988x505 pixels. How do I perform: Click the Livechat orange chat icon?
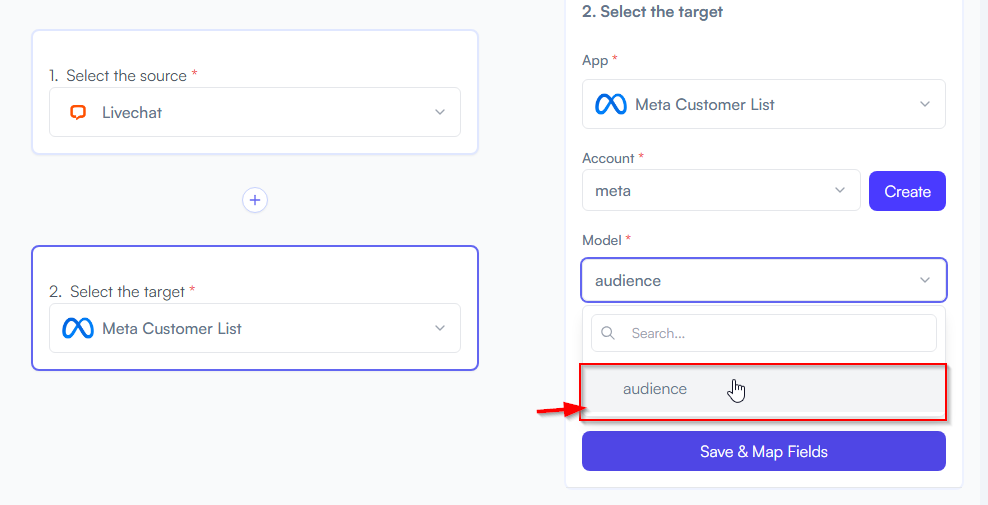point(78,113)
